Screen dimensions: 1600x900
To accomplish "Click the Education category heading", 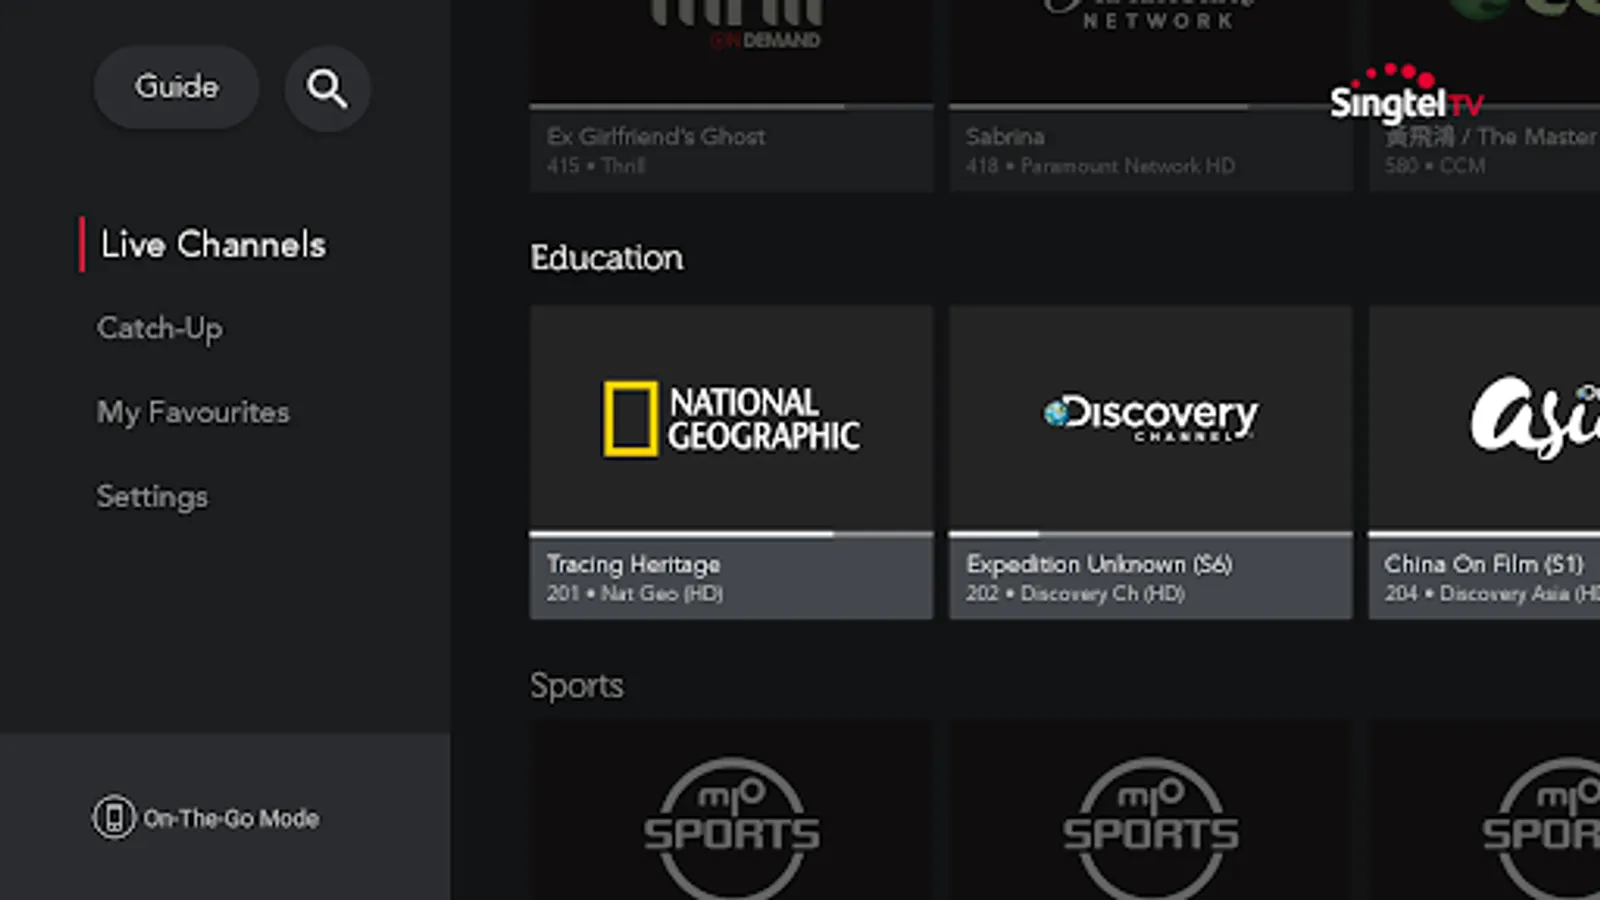I will click(x=607, y=258).
